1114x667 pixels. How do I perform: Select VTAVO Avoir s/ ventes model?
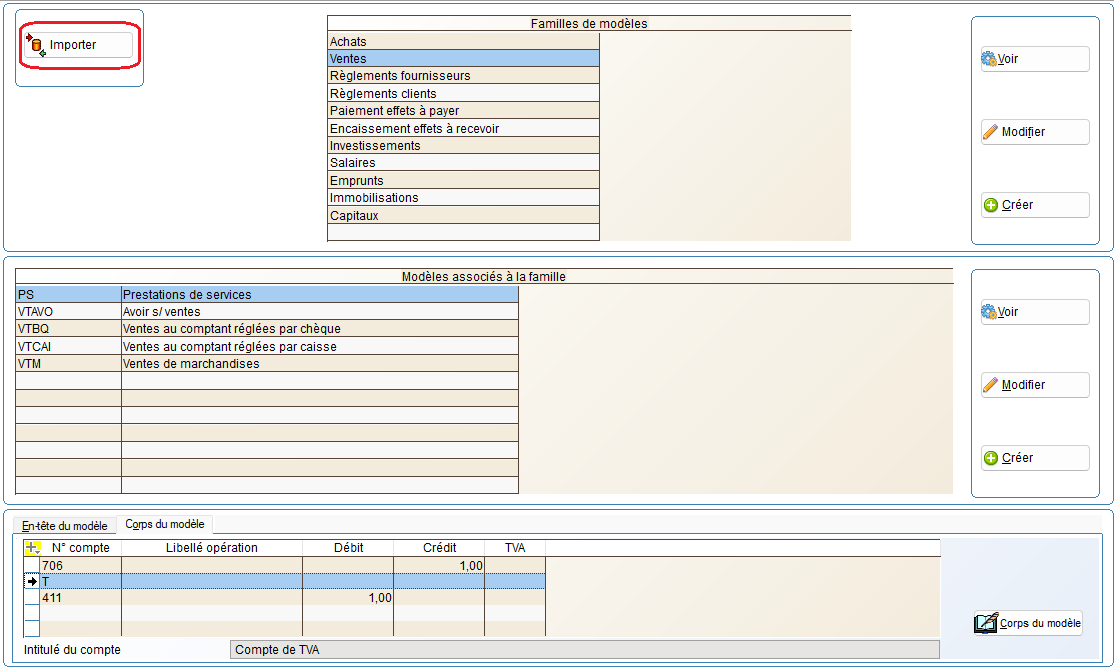(266, 312)
